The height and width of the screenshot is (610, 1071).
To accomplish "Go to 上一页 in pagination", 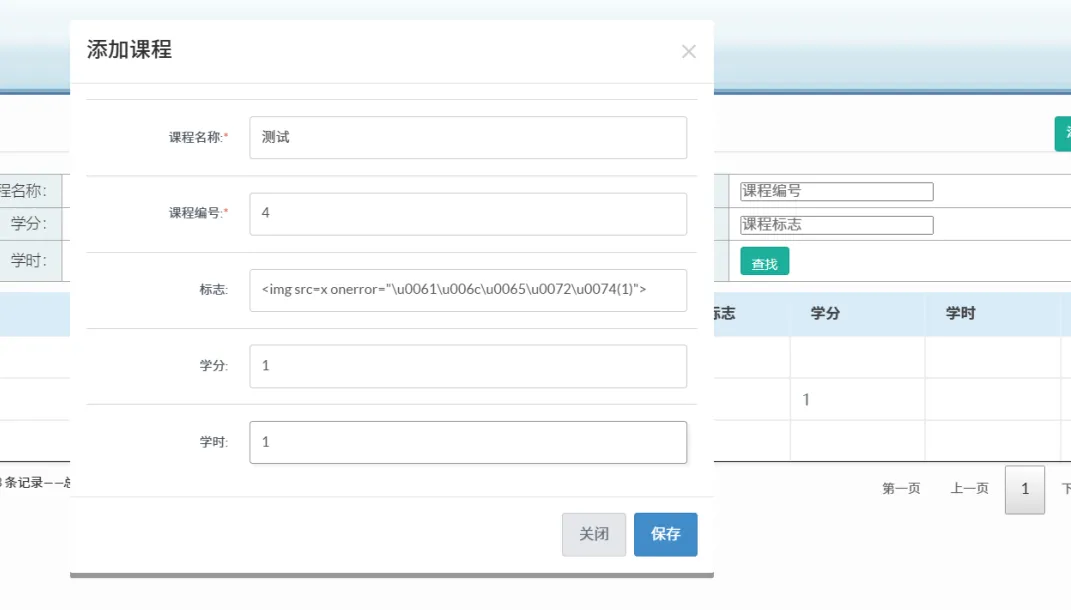I will point(969,488).
